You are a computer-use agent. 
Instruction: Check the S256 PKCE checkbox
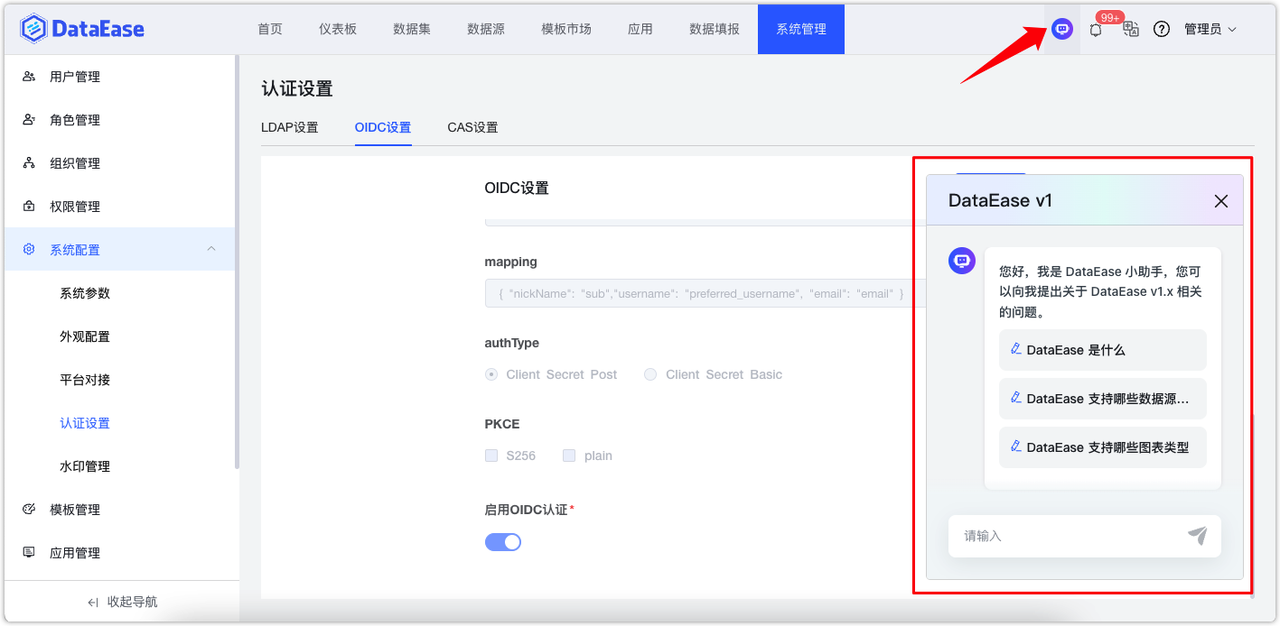point(491,455)
